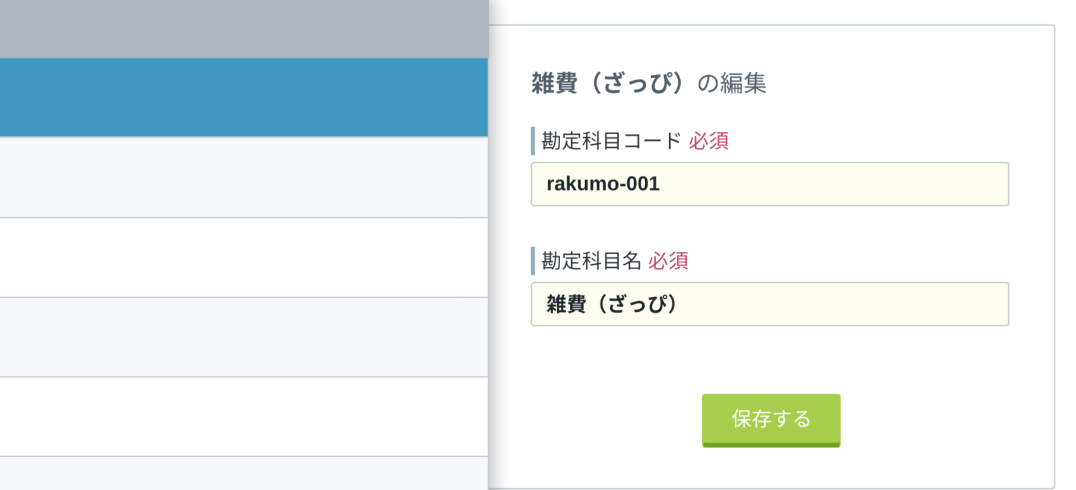1076x490 pixels.
Task: Select the blue highlighted list row
Action: (244, 97)
